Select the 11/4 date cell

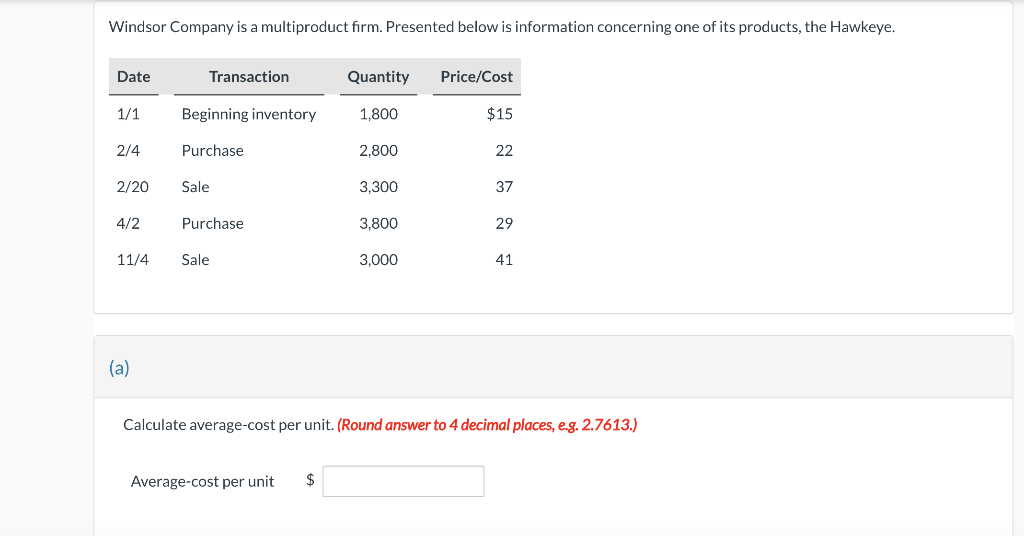point(133,260)
